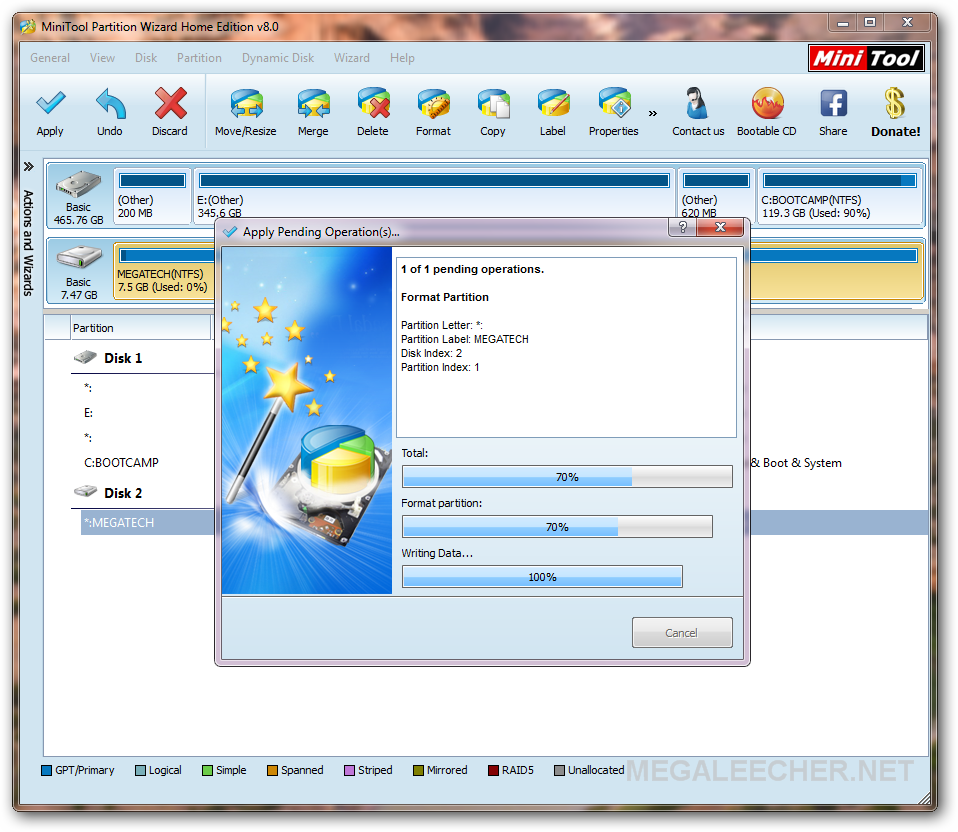
Task: Click the Format partition progress bar
Action: 557,527
